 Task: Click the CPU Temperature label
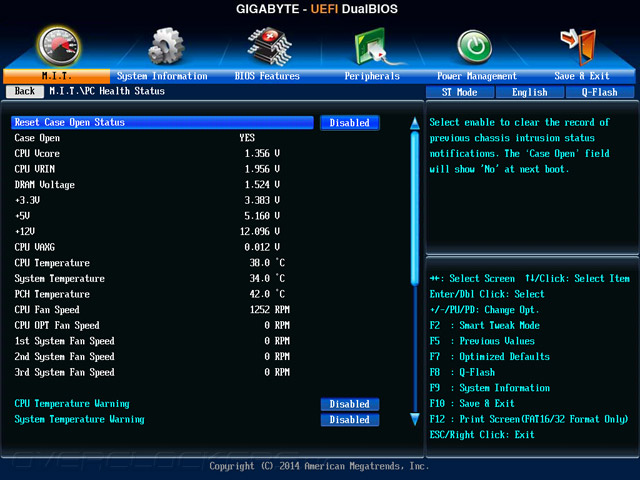tap(52, 263)
